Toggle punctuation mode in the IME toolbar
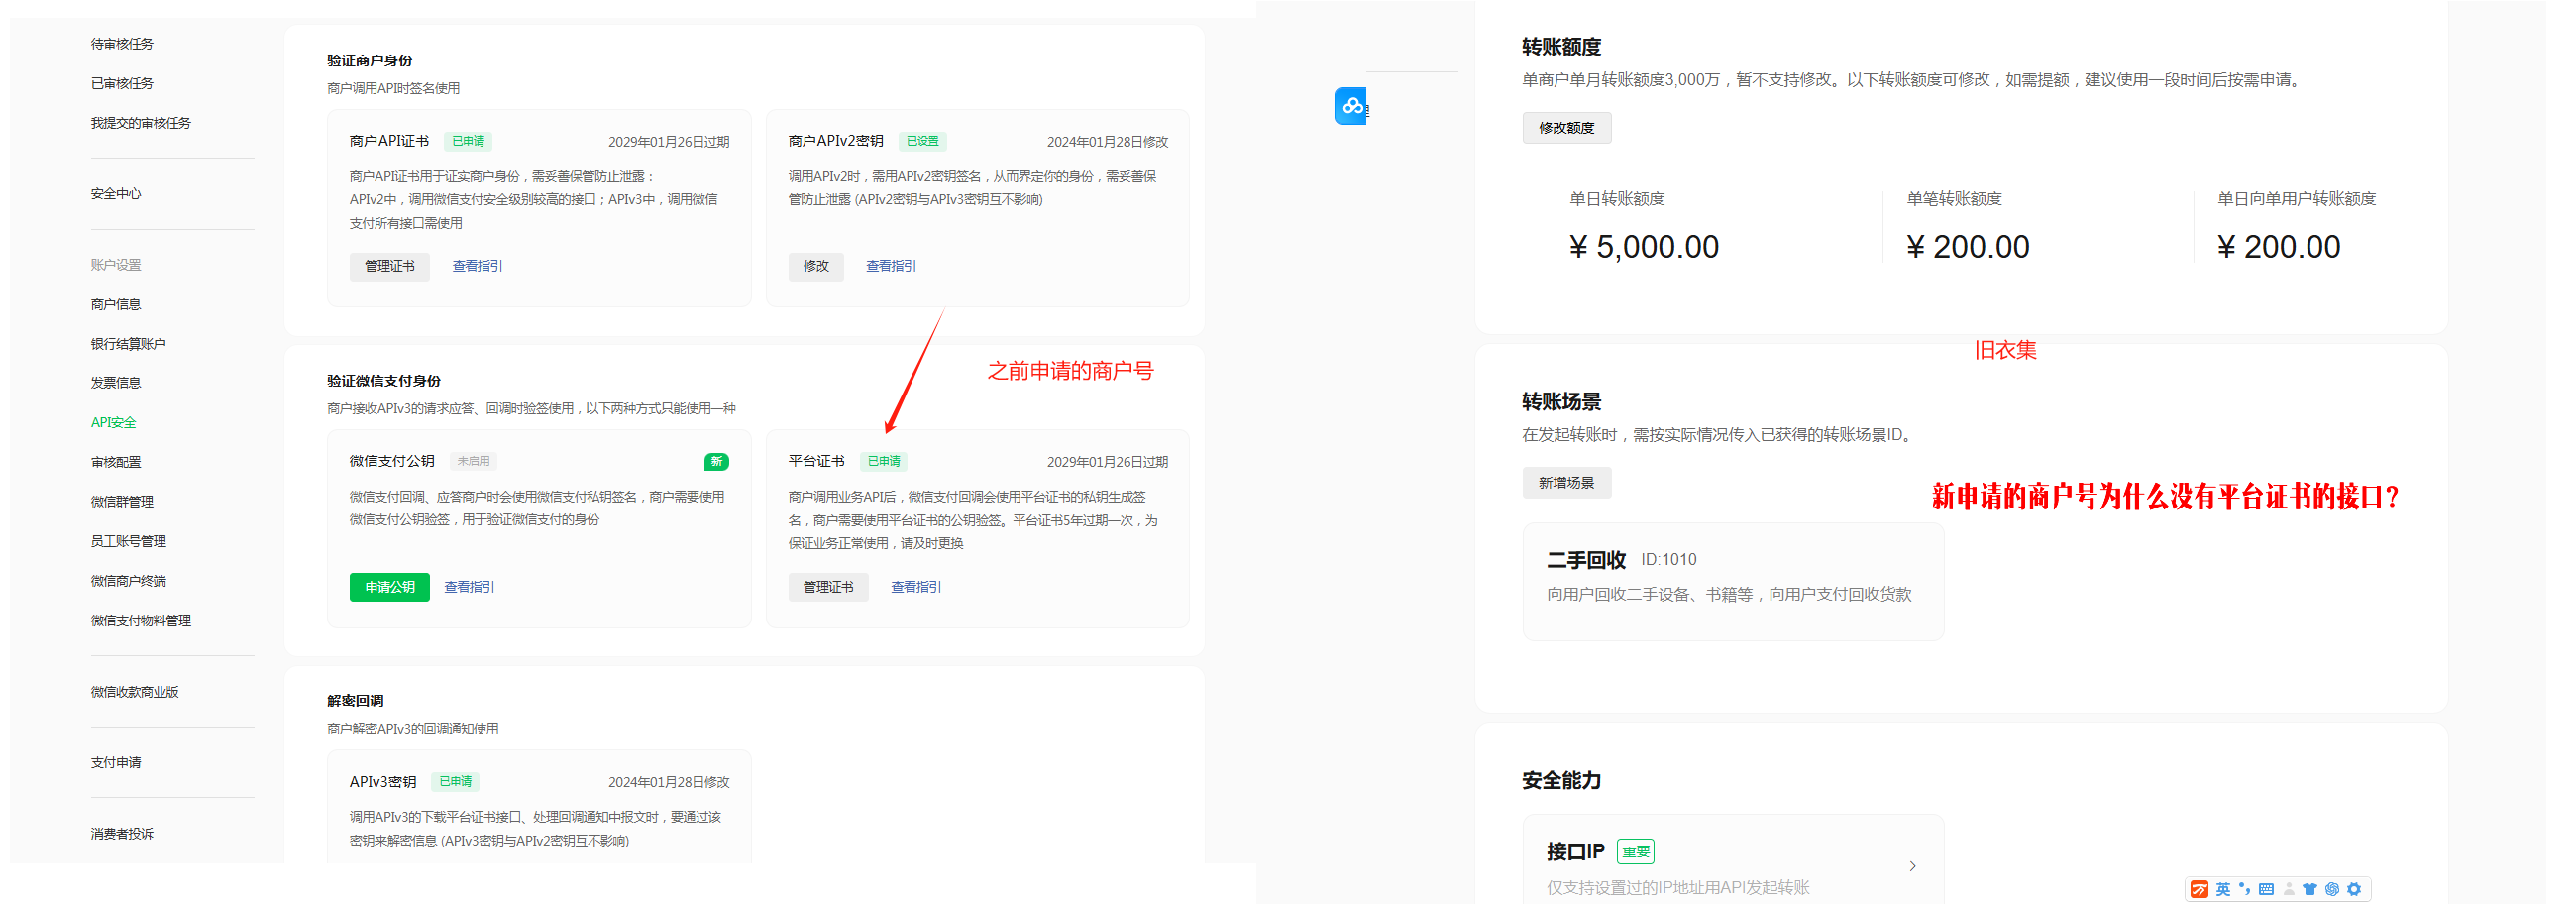This screenshot has height=904, width=2576. point(2245,888)
